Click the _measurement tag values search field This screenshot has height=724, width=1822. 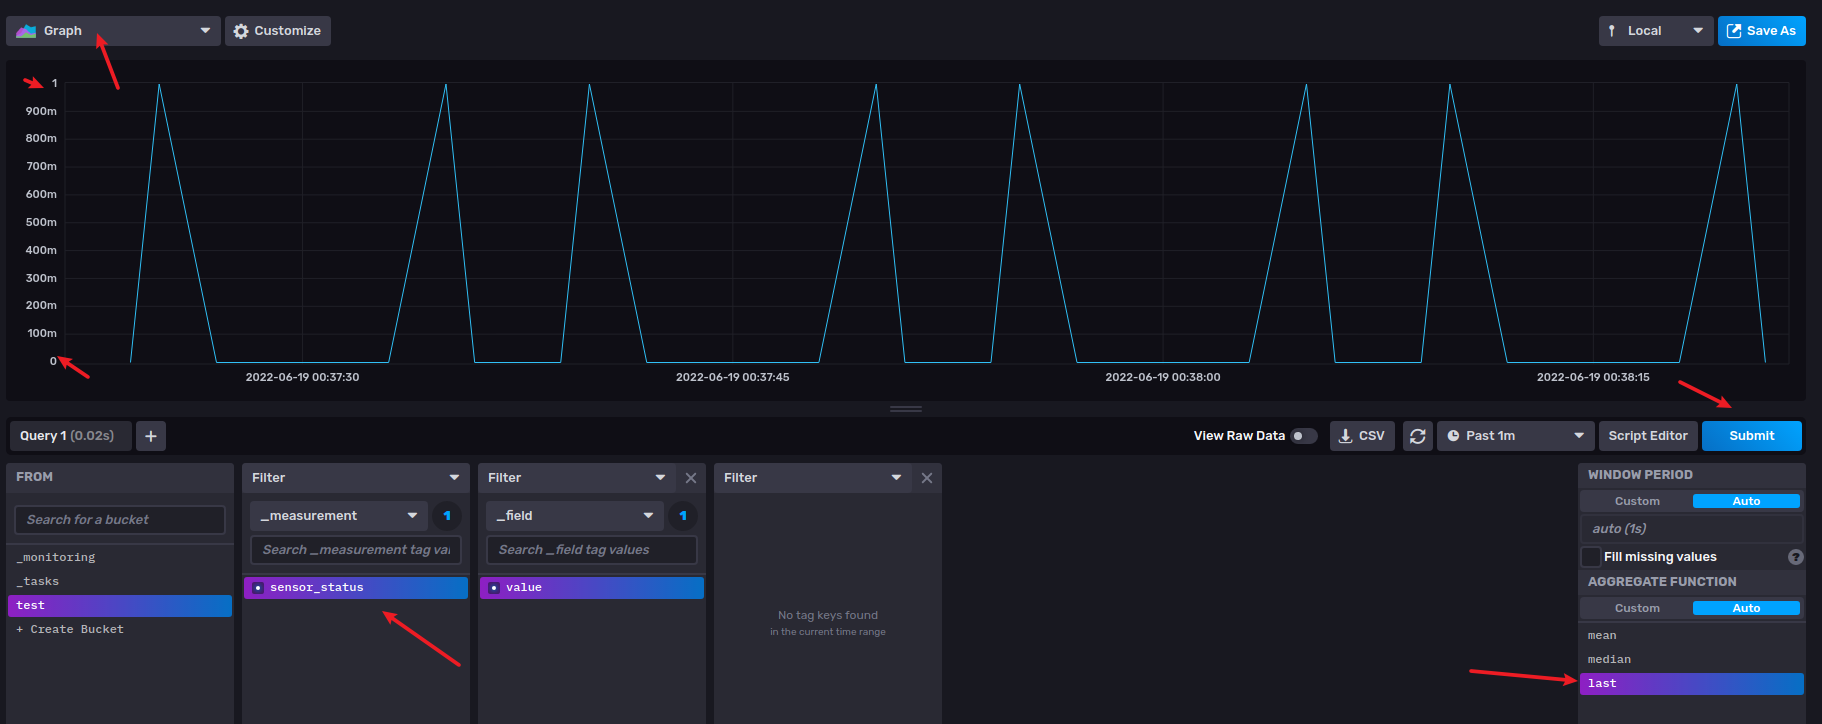click(356, 550)
